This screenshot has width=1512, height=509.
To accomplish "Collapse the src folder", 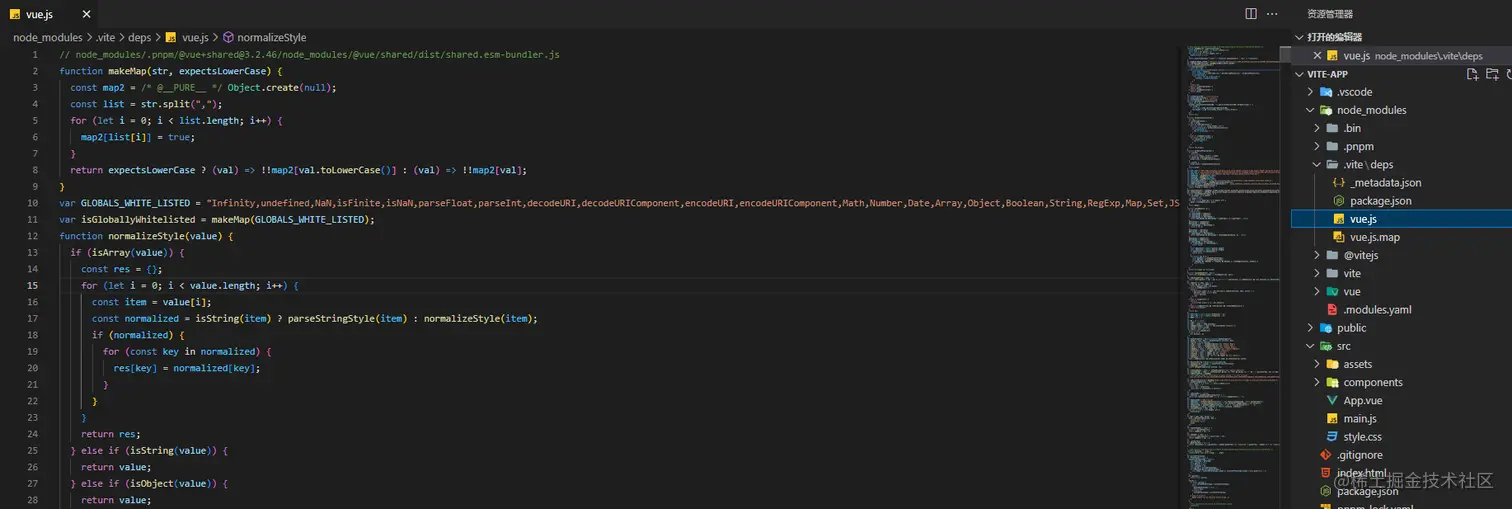I will pos(1311,346).
